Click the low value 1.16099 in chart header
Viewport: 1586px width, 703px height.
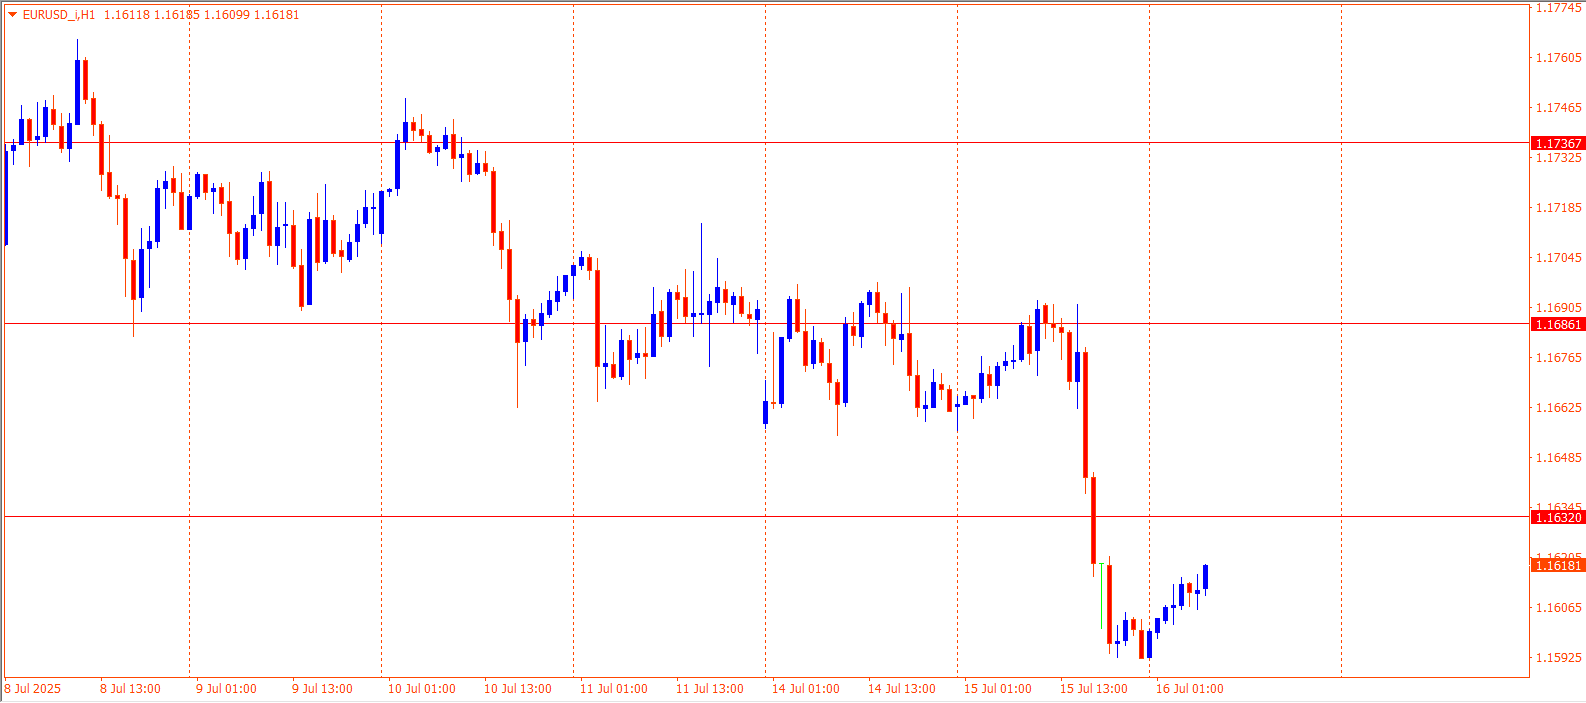tap(227, 15)
